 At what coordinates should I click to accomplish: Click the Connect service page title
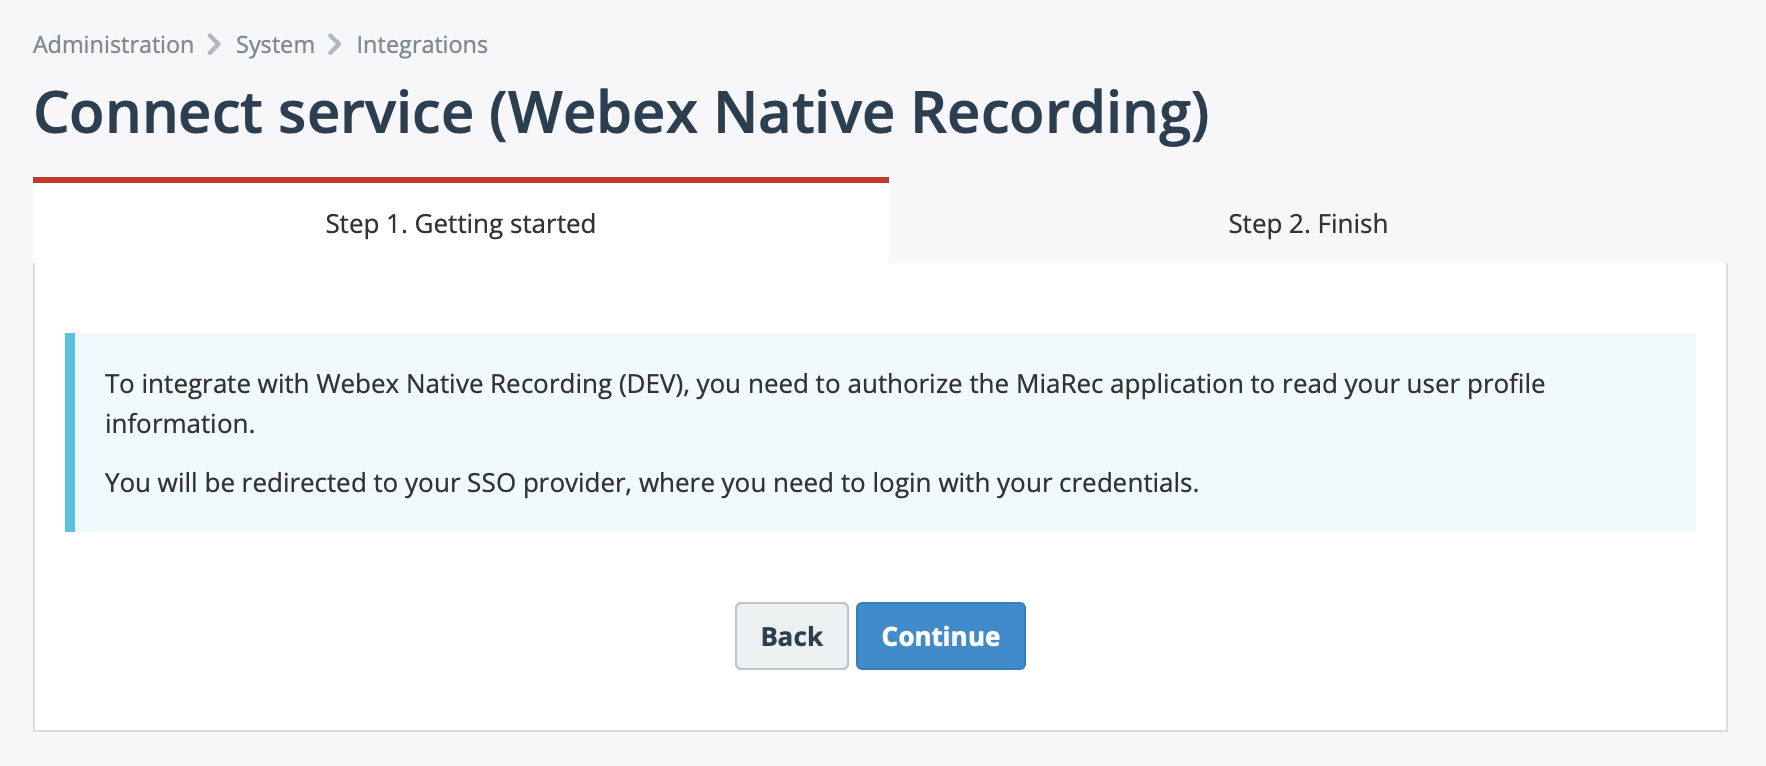click(x=622, y=112)
